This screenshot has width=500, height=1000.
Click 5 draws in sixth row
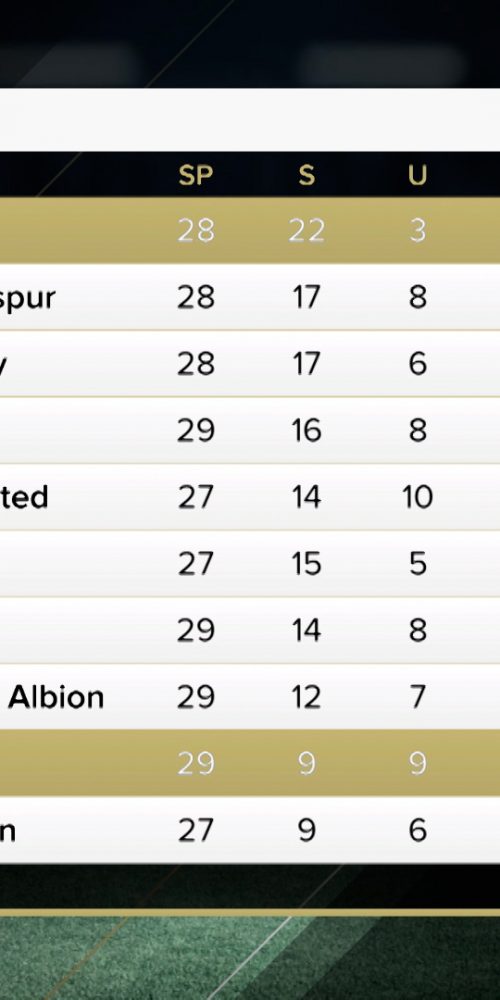pos(418,564)
